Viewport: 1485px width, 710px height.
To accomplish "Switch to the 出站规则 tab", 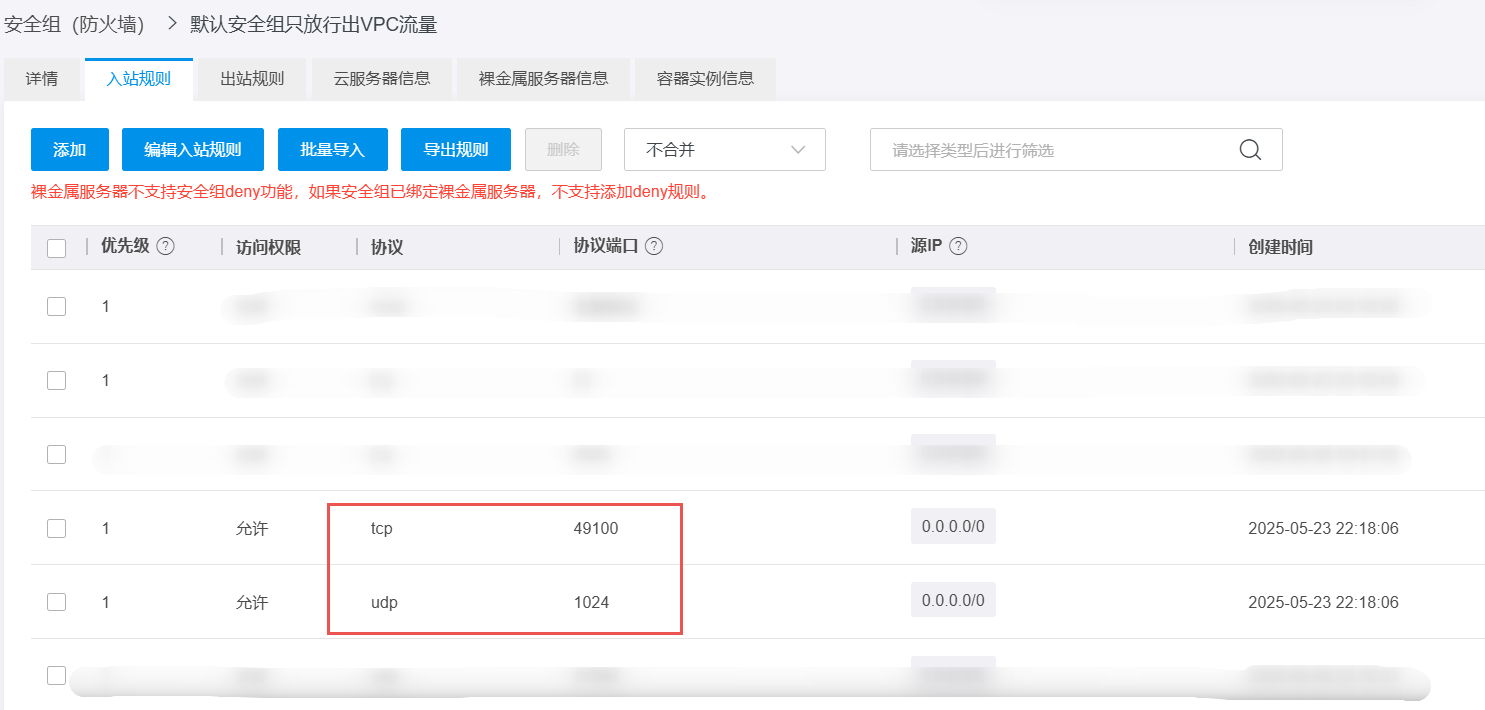I will click(x=252, y=79).
